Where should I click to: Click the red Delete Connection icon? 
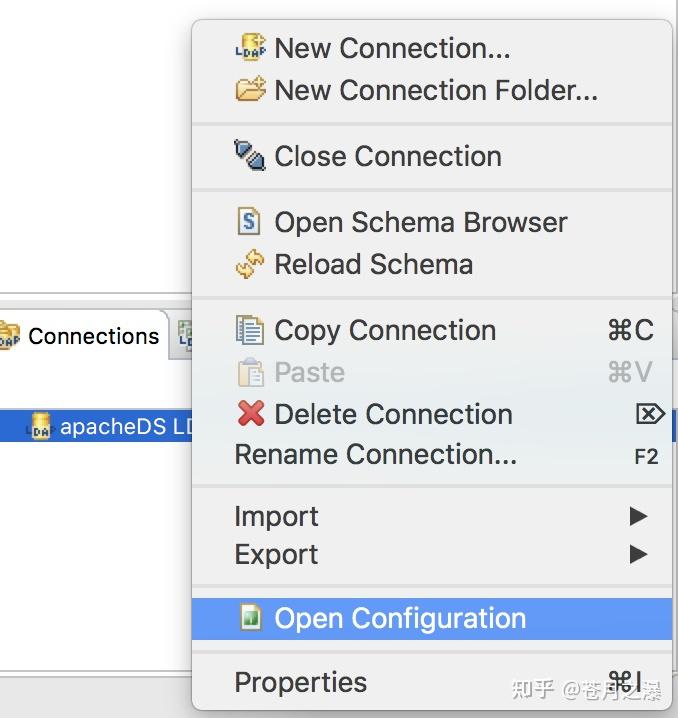pyautogui.click(x=249, y=414)
